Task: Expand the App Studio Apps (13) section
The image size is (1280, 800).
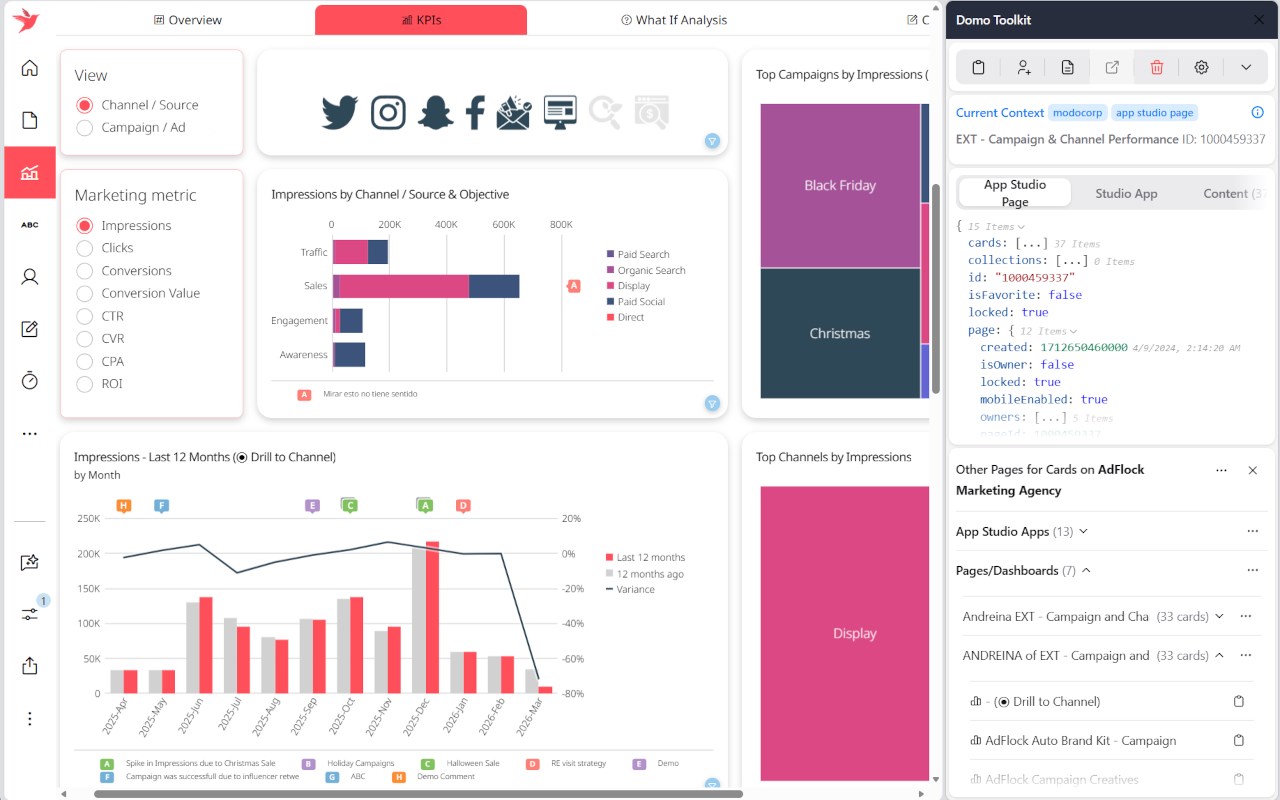Action: pyautogui.click(x=1083, y=532)
